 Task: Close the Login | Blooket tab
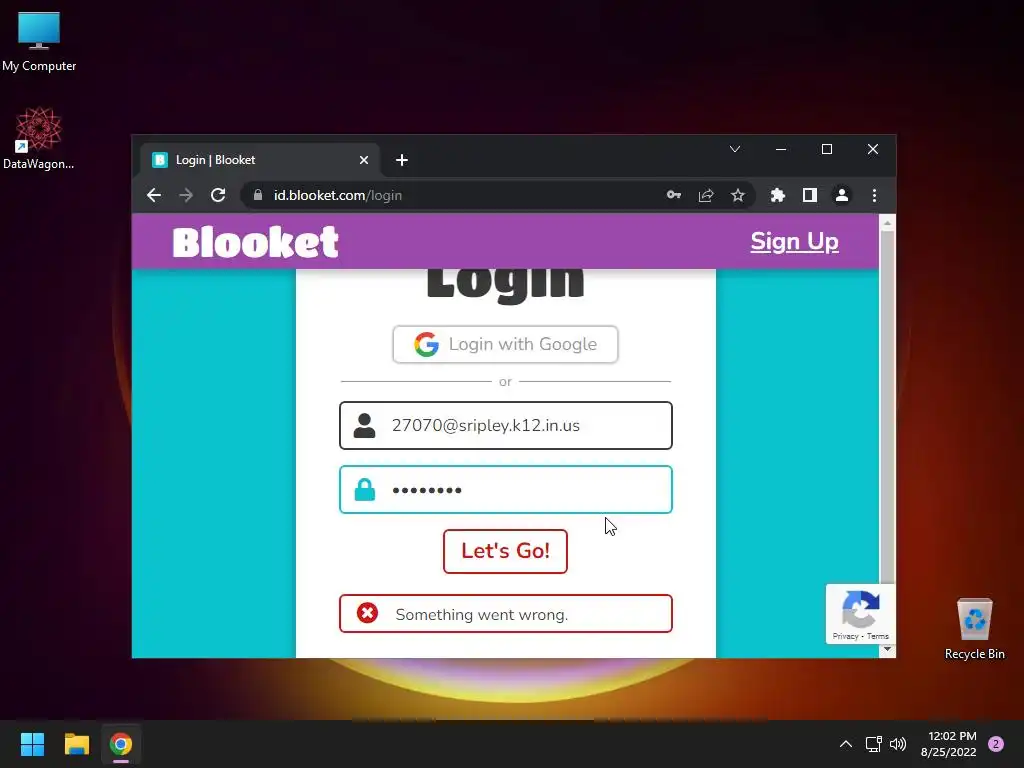tap(364, 160)
